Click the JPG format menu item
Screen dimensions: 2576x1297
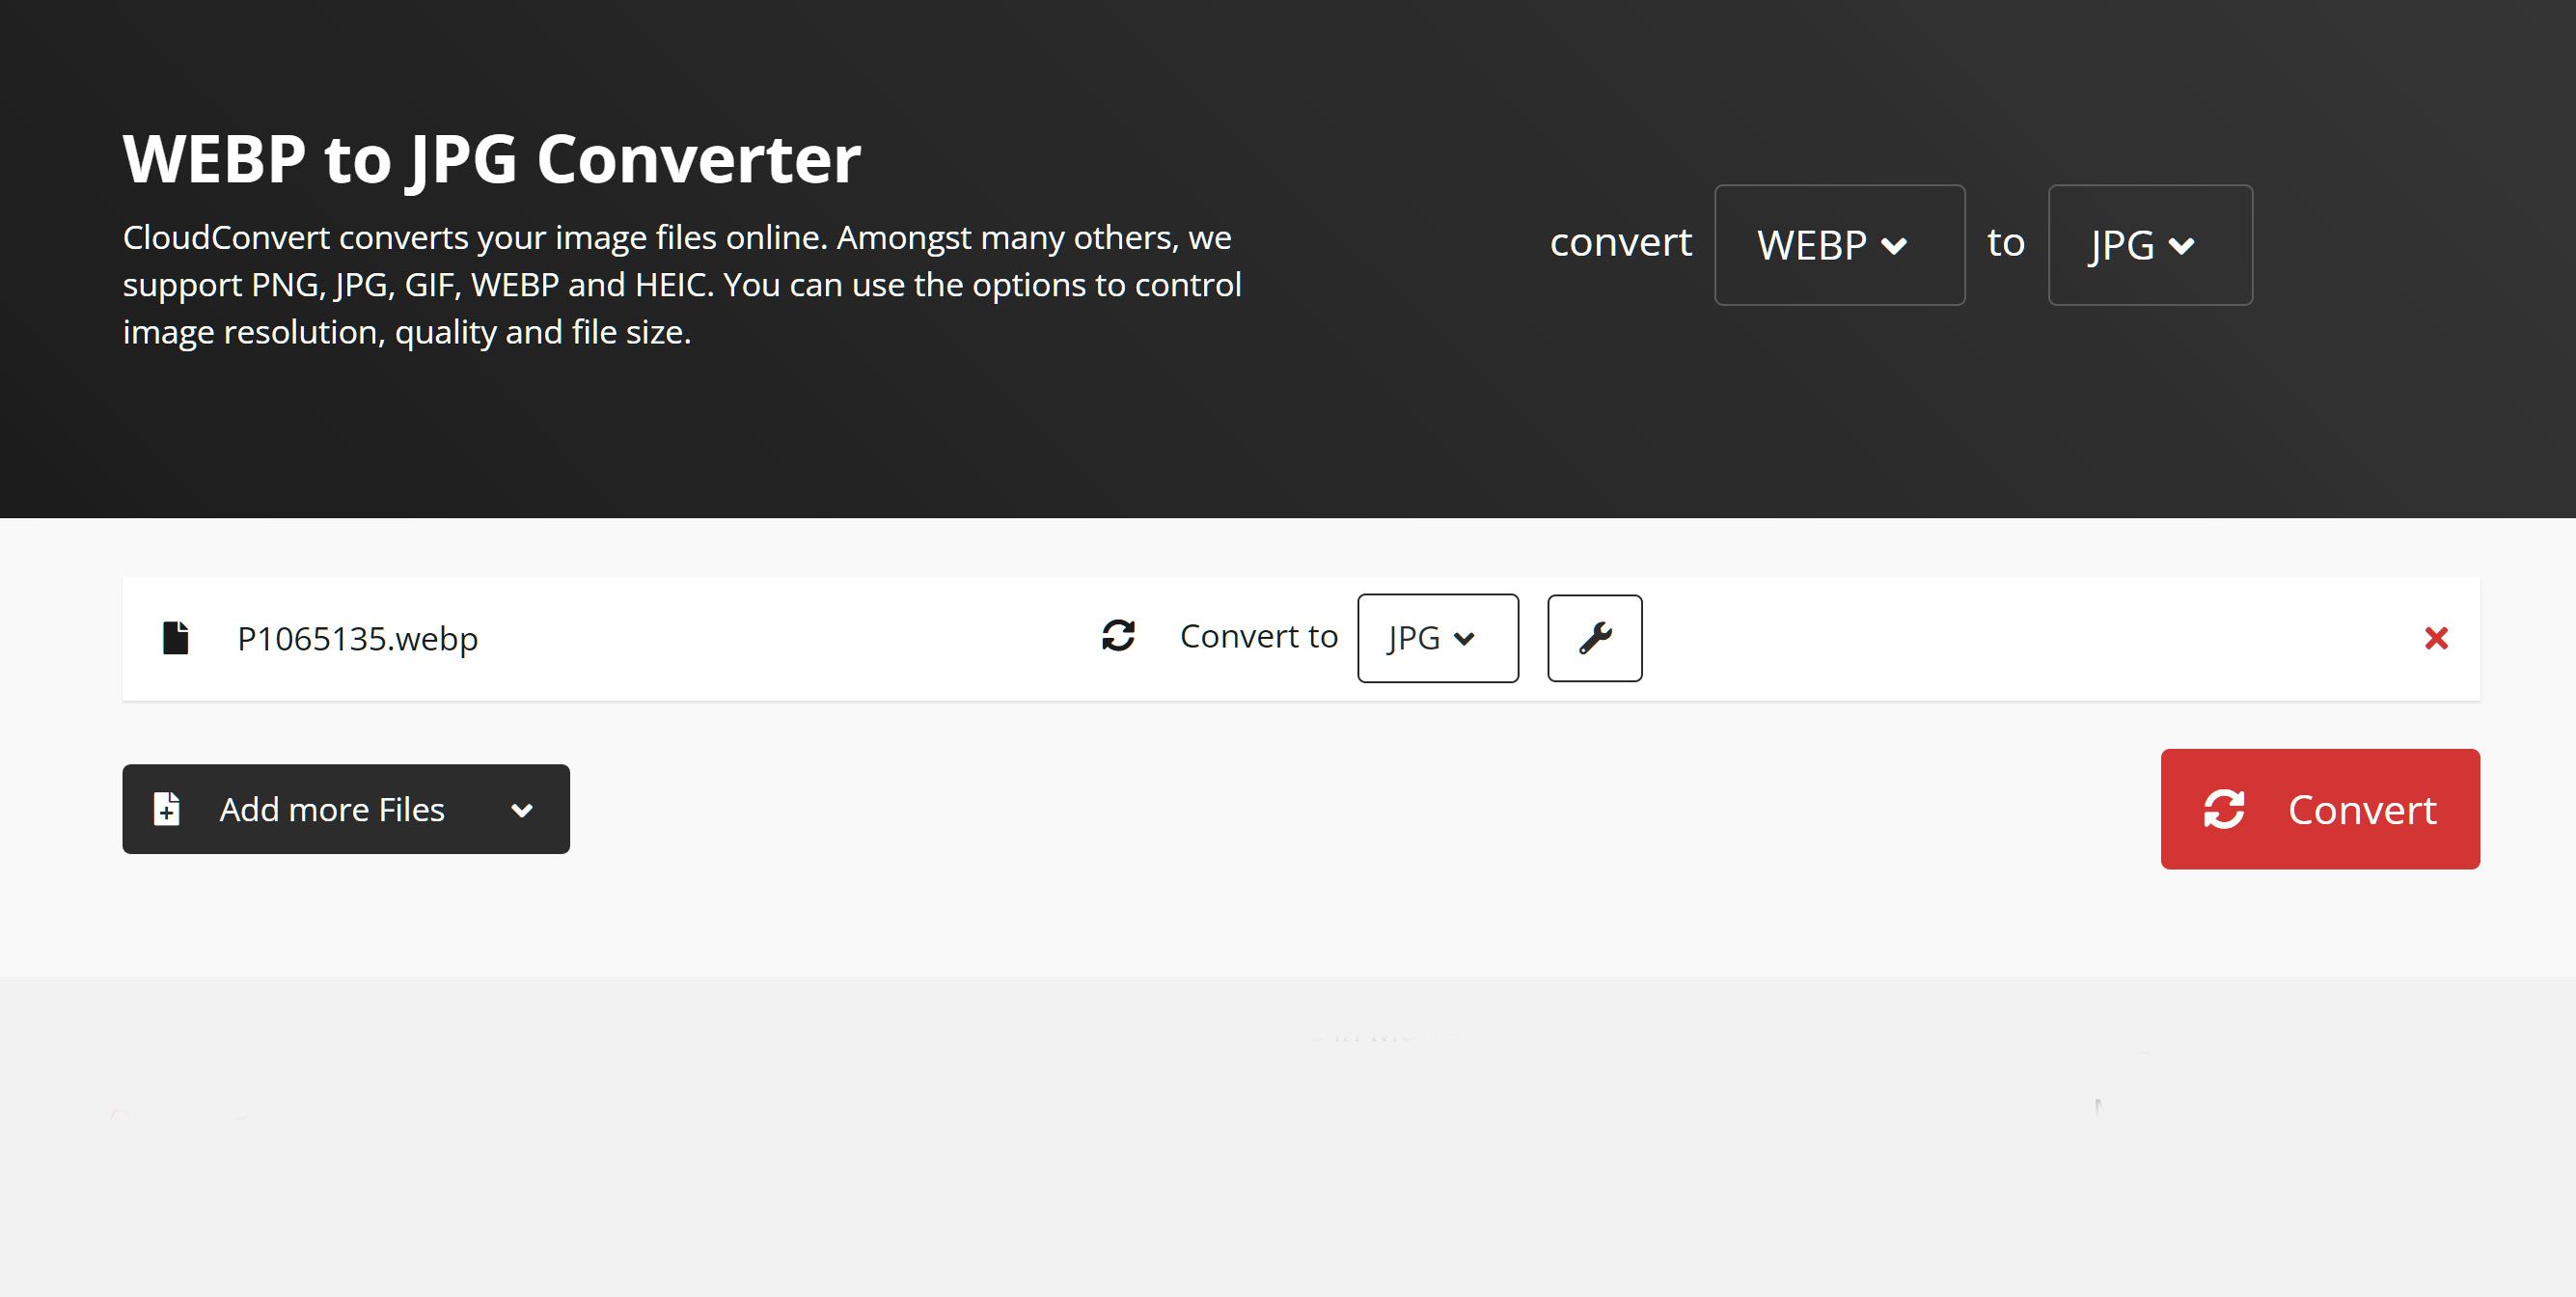coord(1429,635)
